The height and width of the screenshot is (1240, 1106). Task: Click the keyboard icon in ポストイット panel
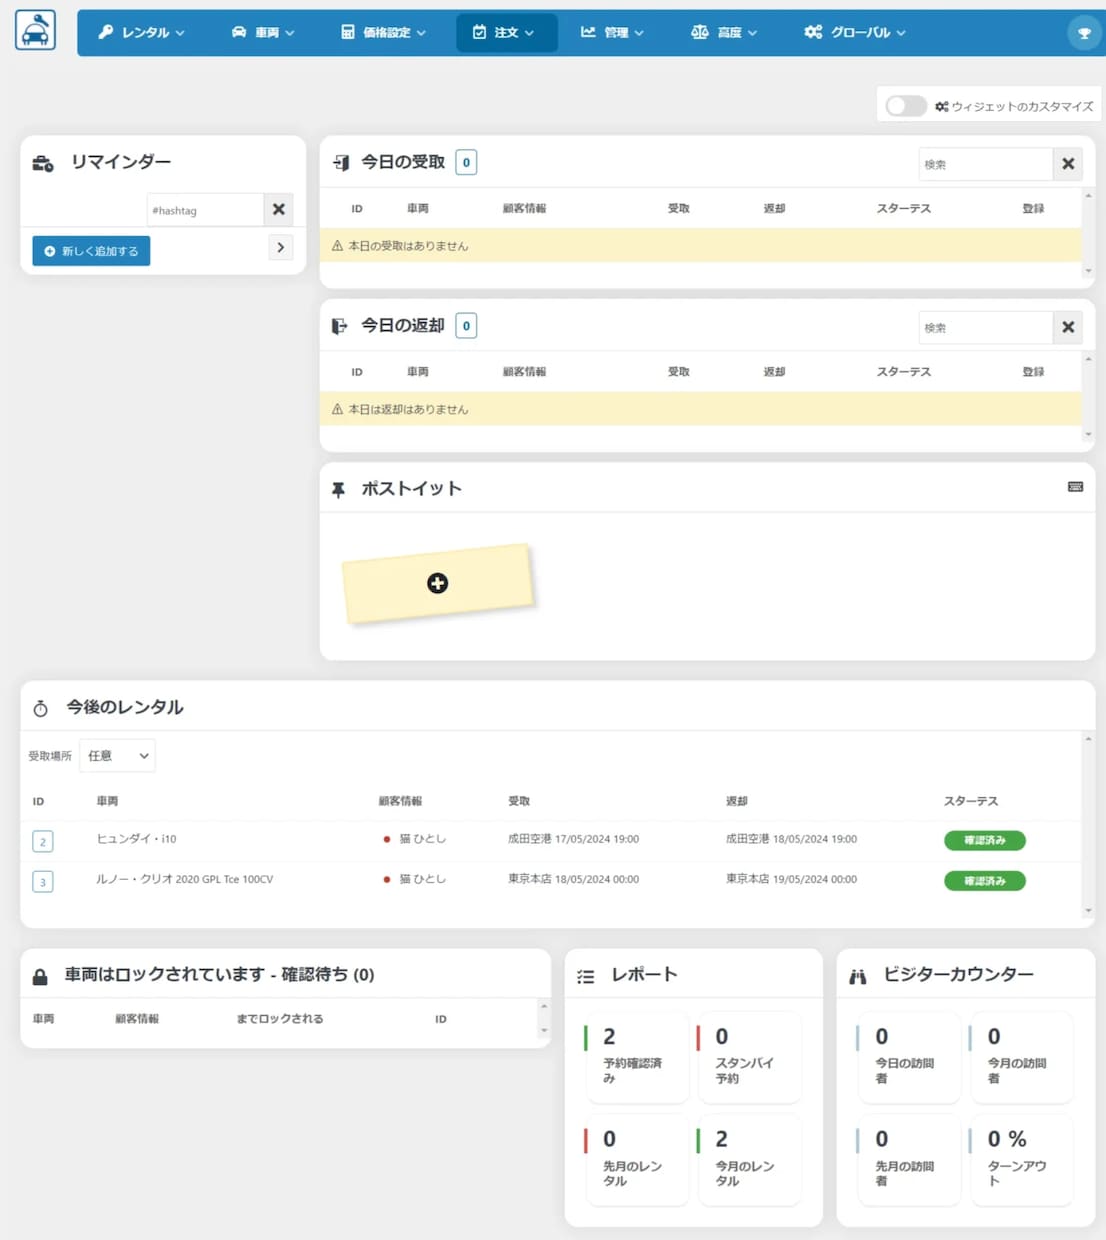point(1076,487)
